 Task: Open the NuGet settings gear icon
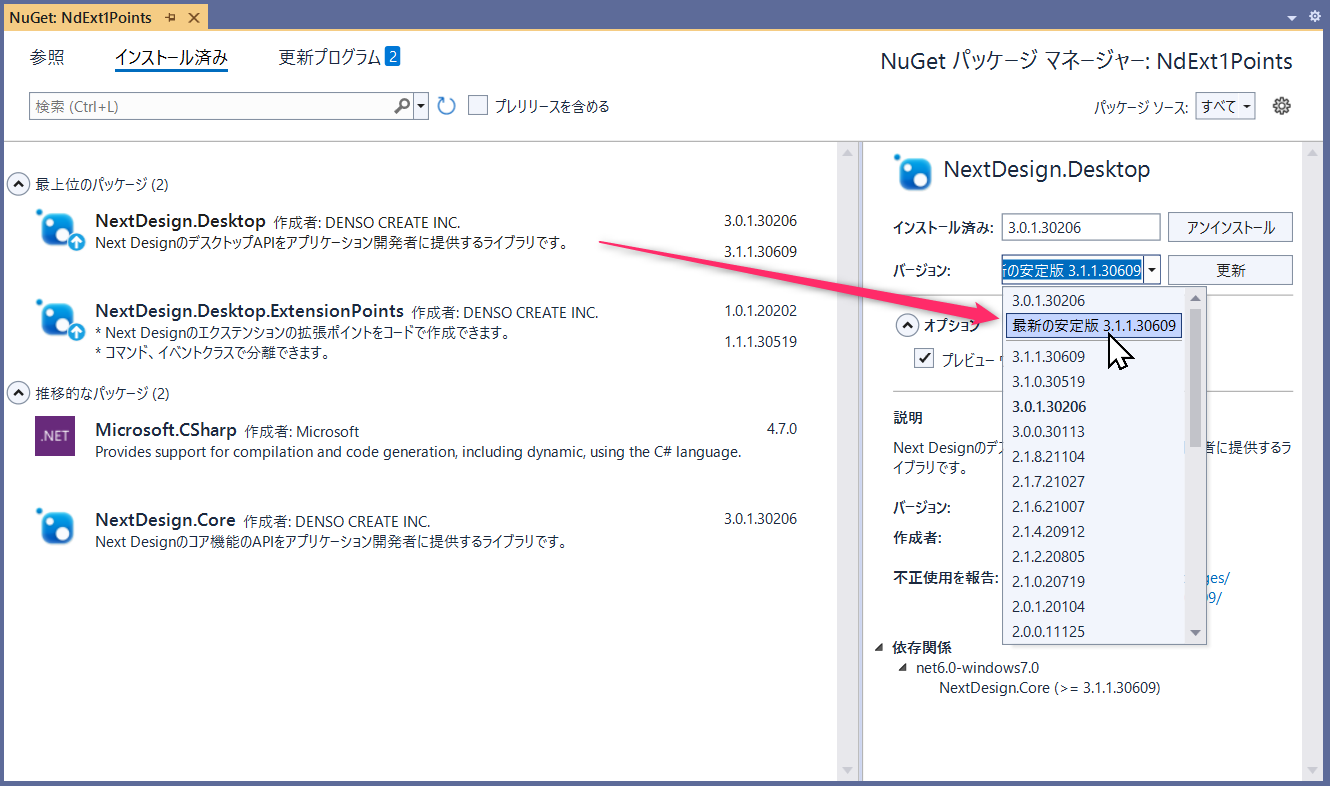(x=1282, y=106)
